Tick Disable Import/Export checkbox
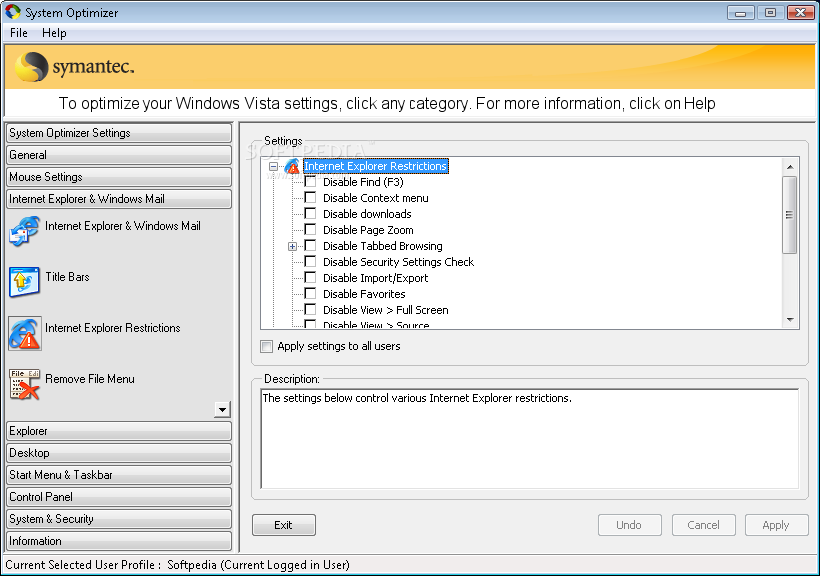 point(310,277)
